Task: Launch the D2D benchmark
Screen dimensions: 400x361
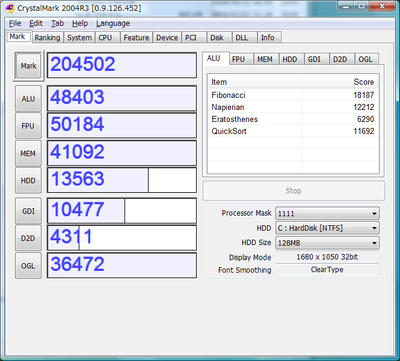Action: pos(28,238)
